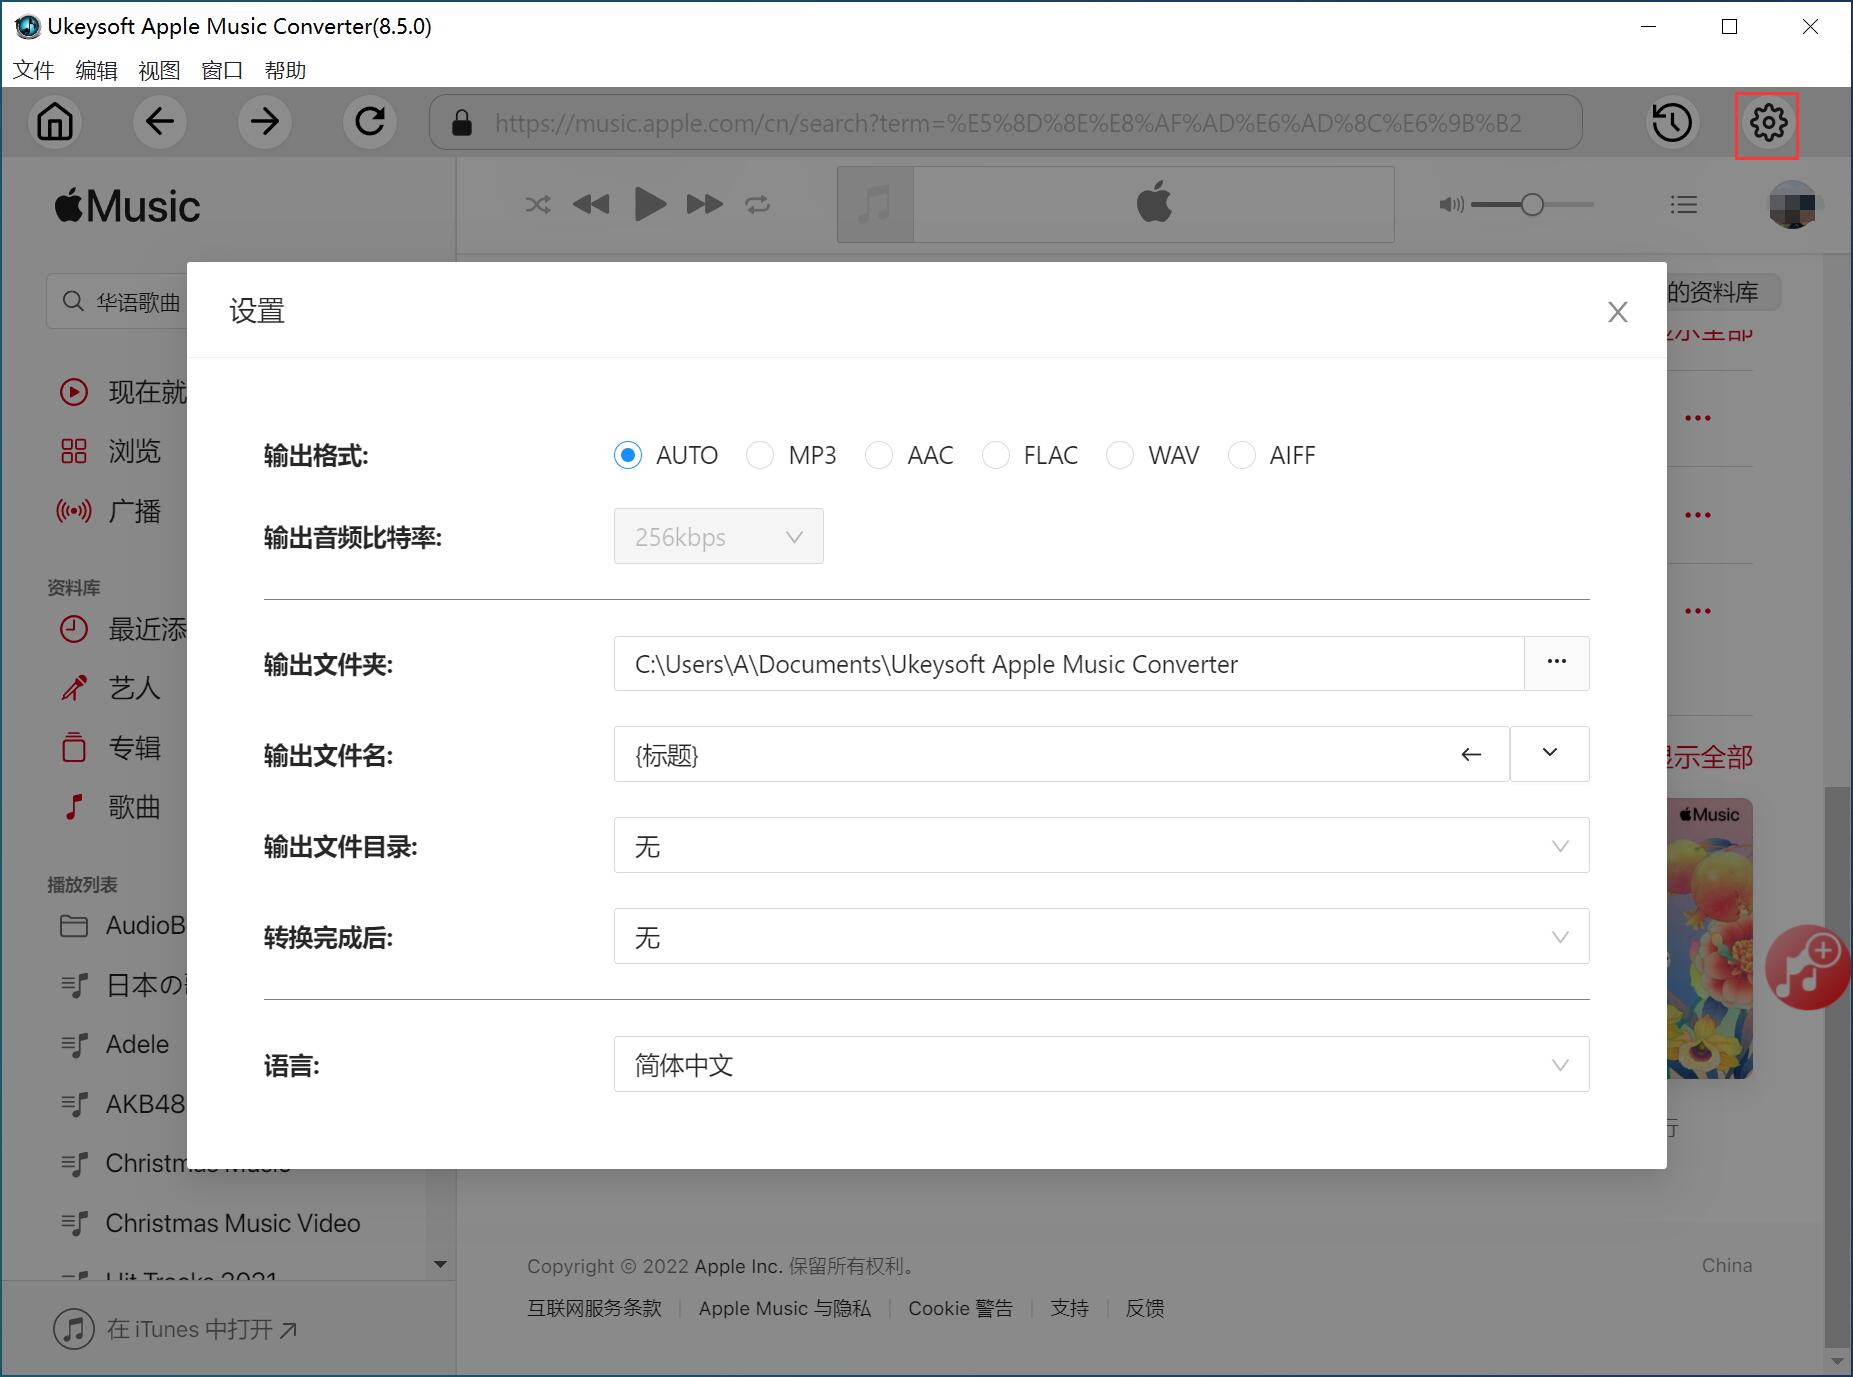Click the red add-music floating button
The width and height of the screenshot is (1853, 1377).
pos(1807,967)
